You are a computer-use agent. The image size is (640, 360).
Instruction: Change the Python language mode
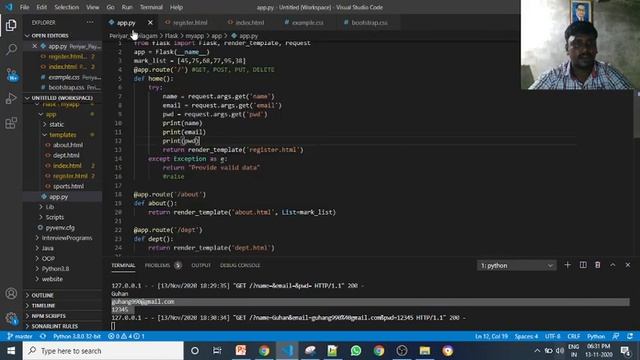[x=596, y=336]
